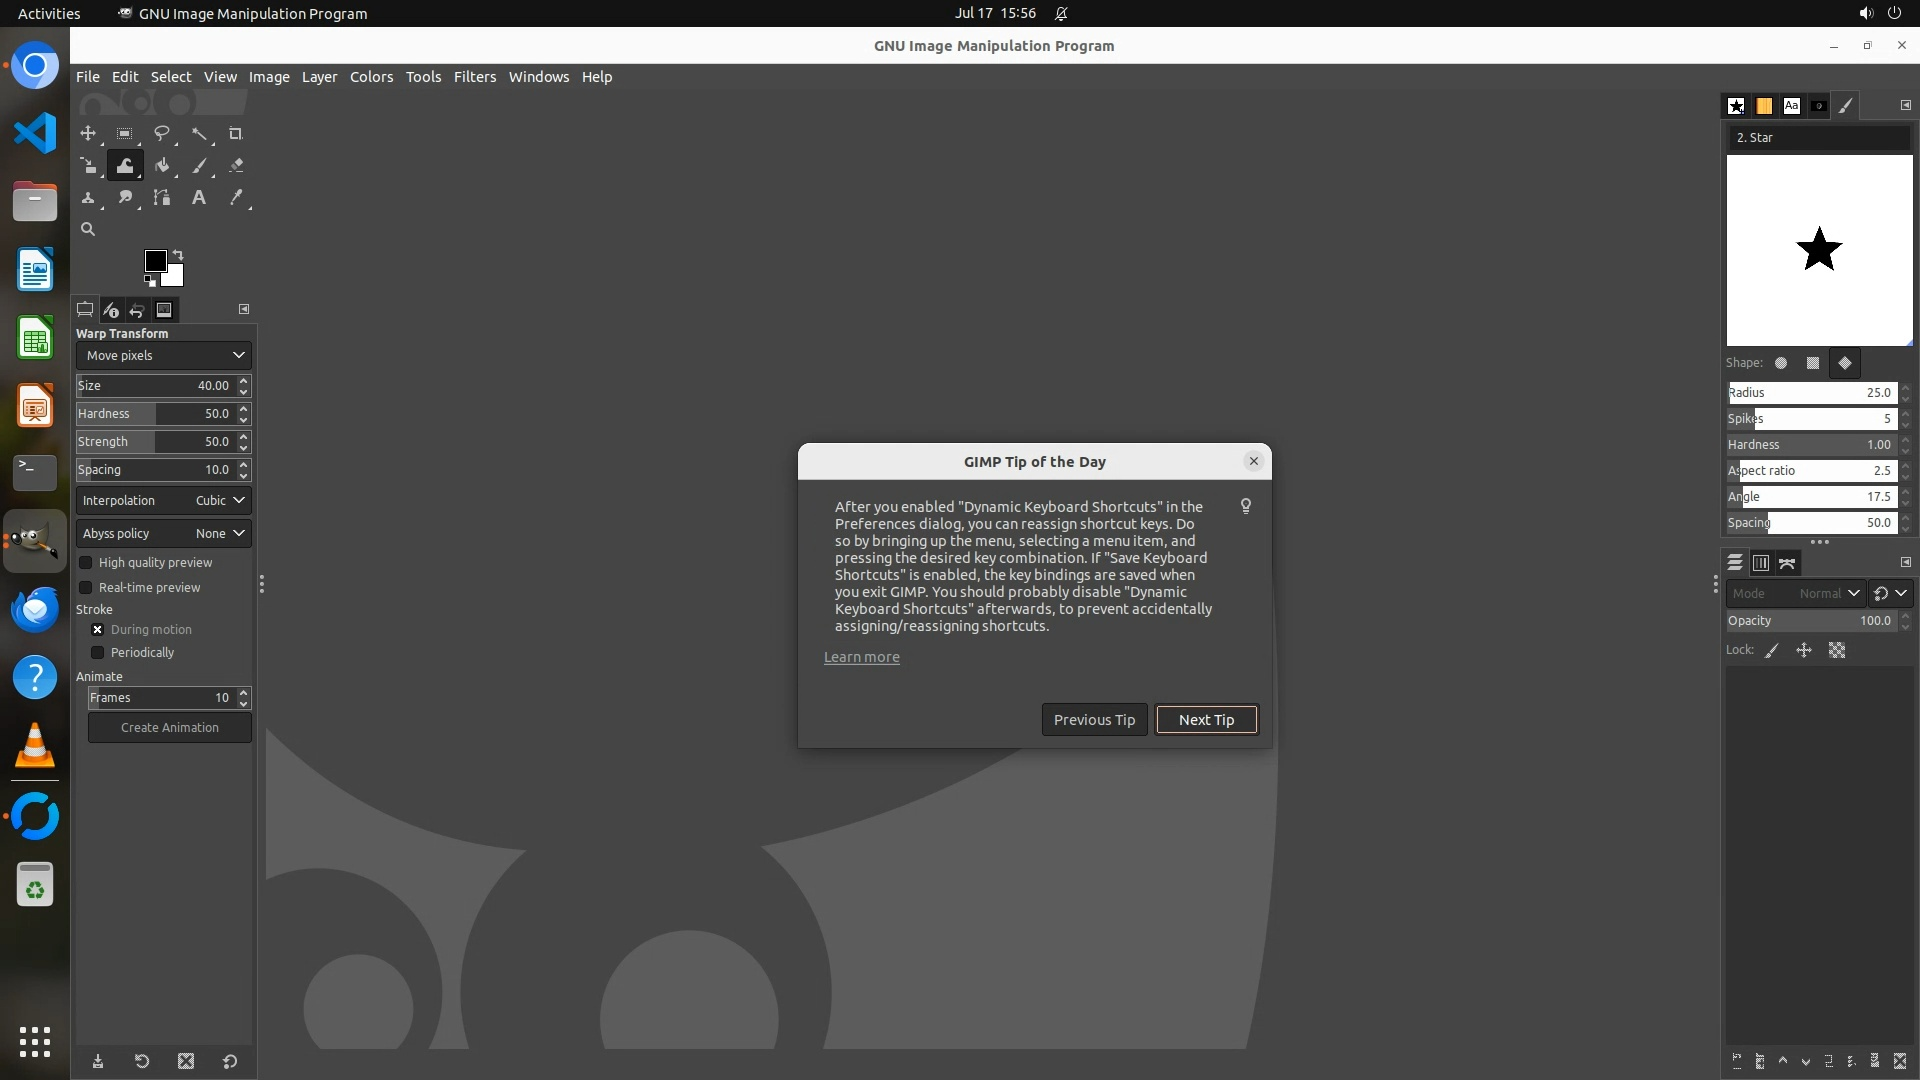1920x1080 pixels.
Task: Select the Zoom magnifier tool
Action: pyautogui.click(x=88, y=230)
